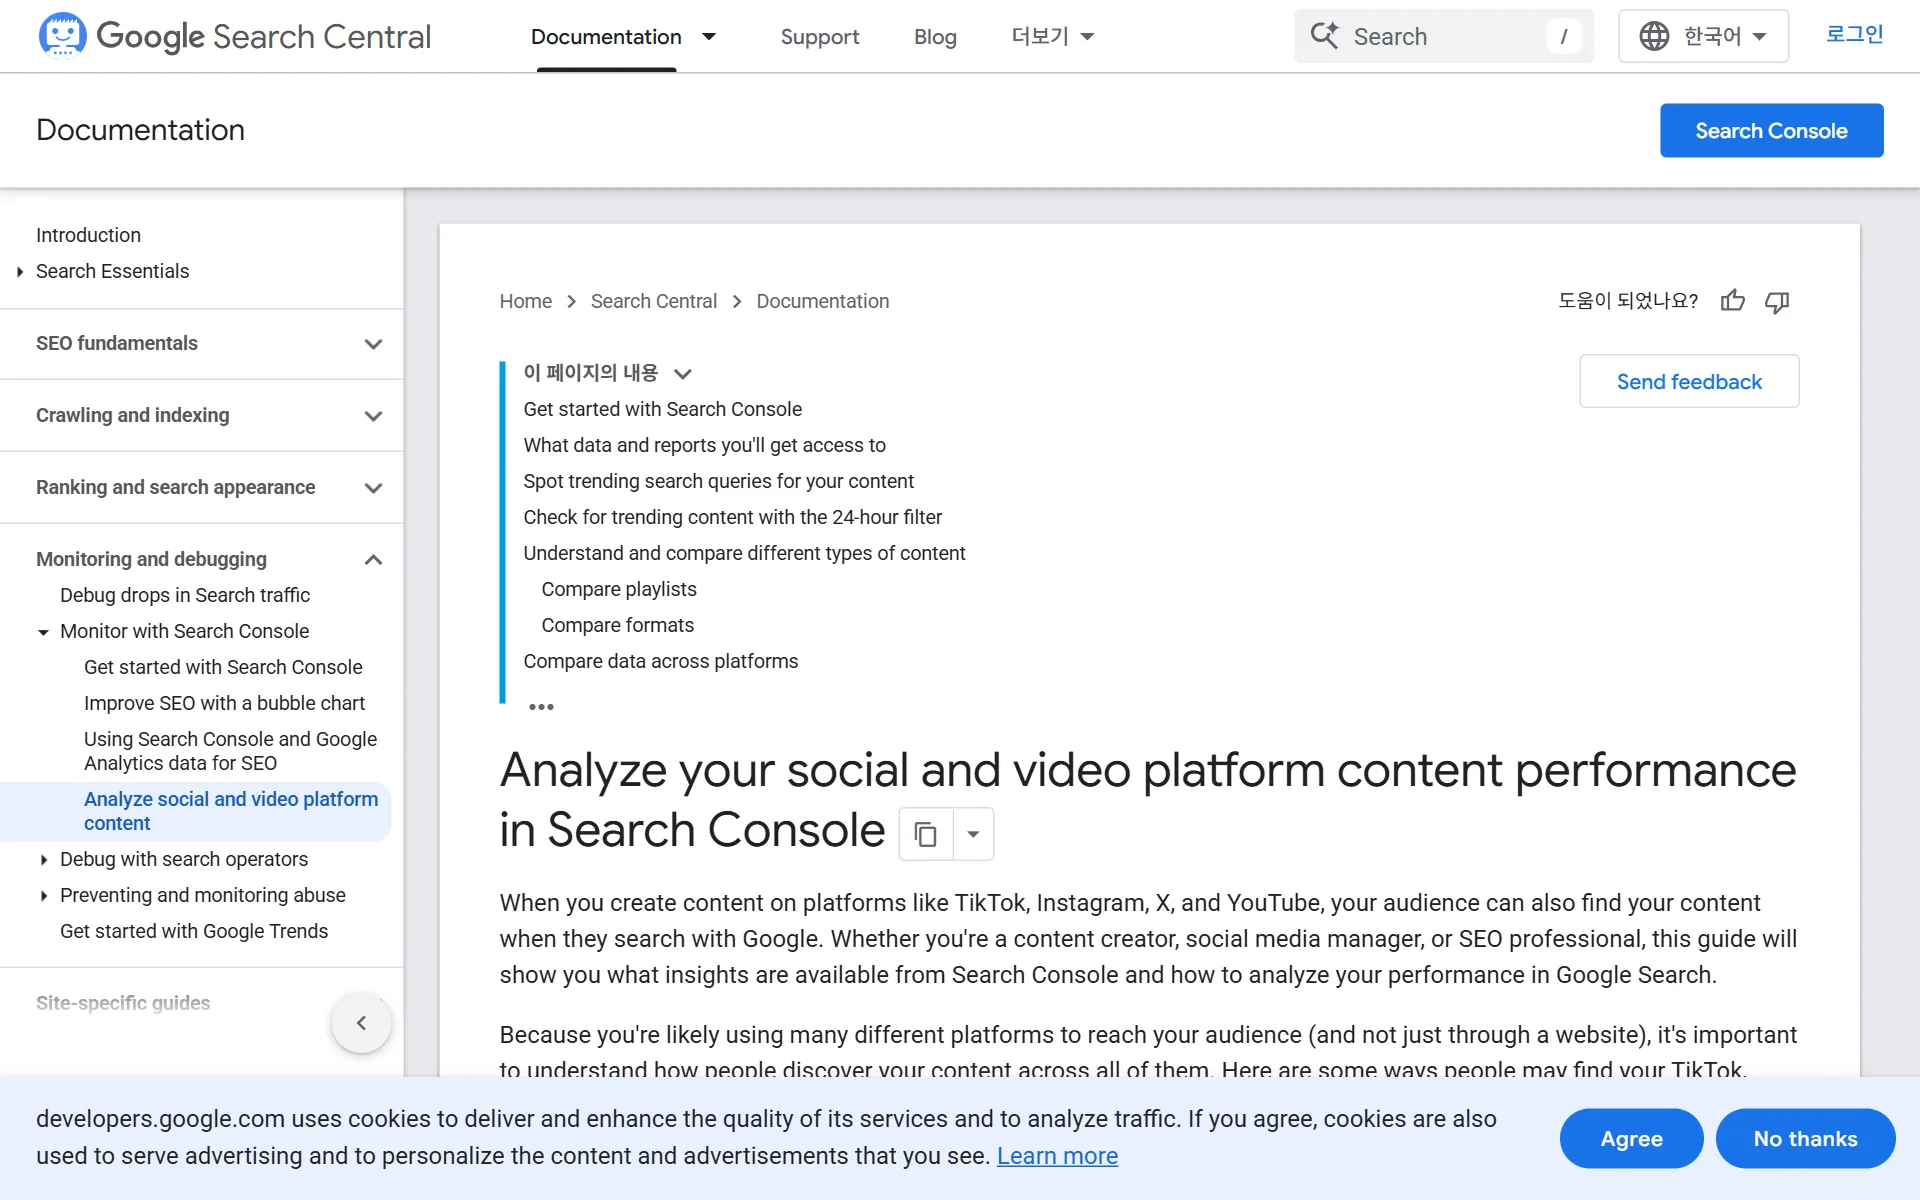Open the cookie Learn more link
This screenshot has width=1920, height=1200.
(1057, 1156)
